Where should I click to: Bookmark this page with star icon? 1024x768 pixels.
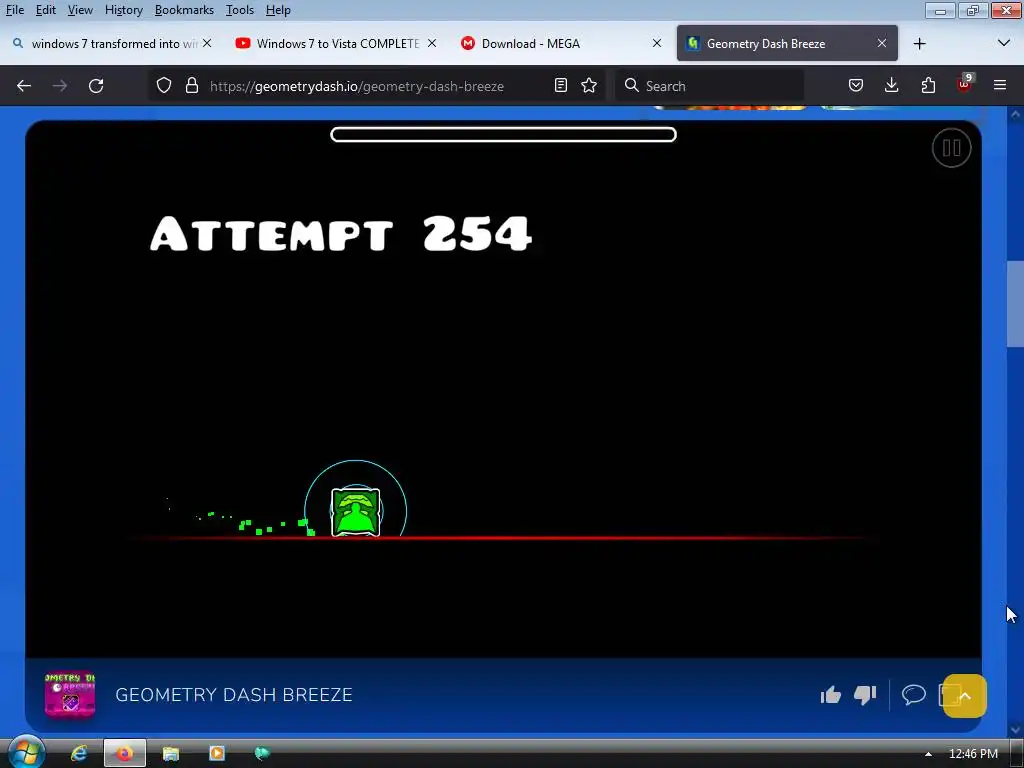[x=589, y=86]
